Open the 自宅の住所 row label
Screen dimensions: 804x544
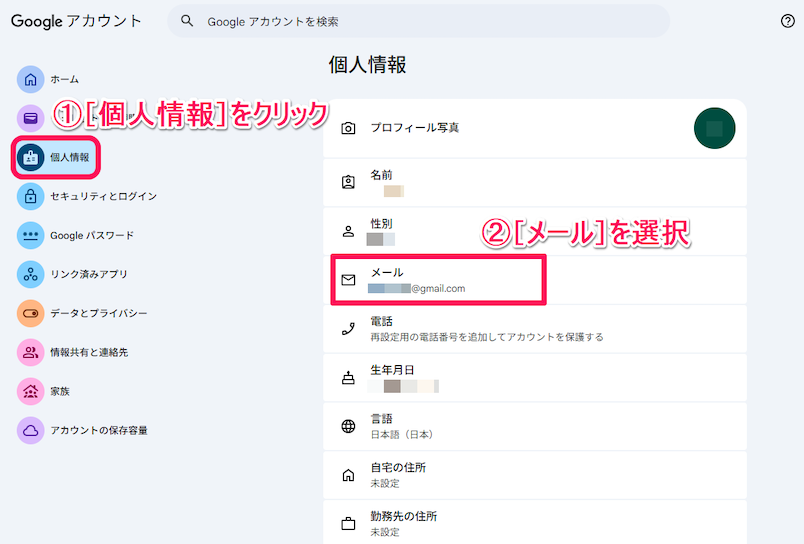pyautogui.click(x=398, y=468)
